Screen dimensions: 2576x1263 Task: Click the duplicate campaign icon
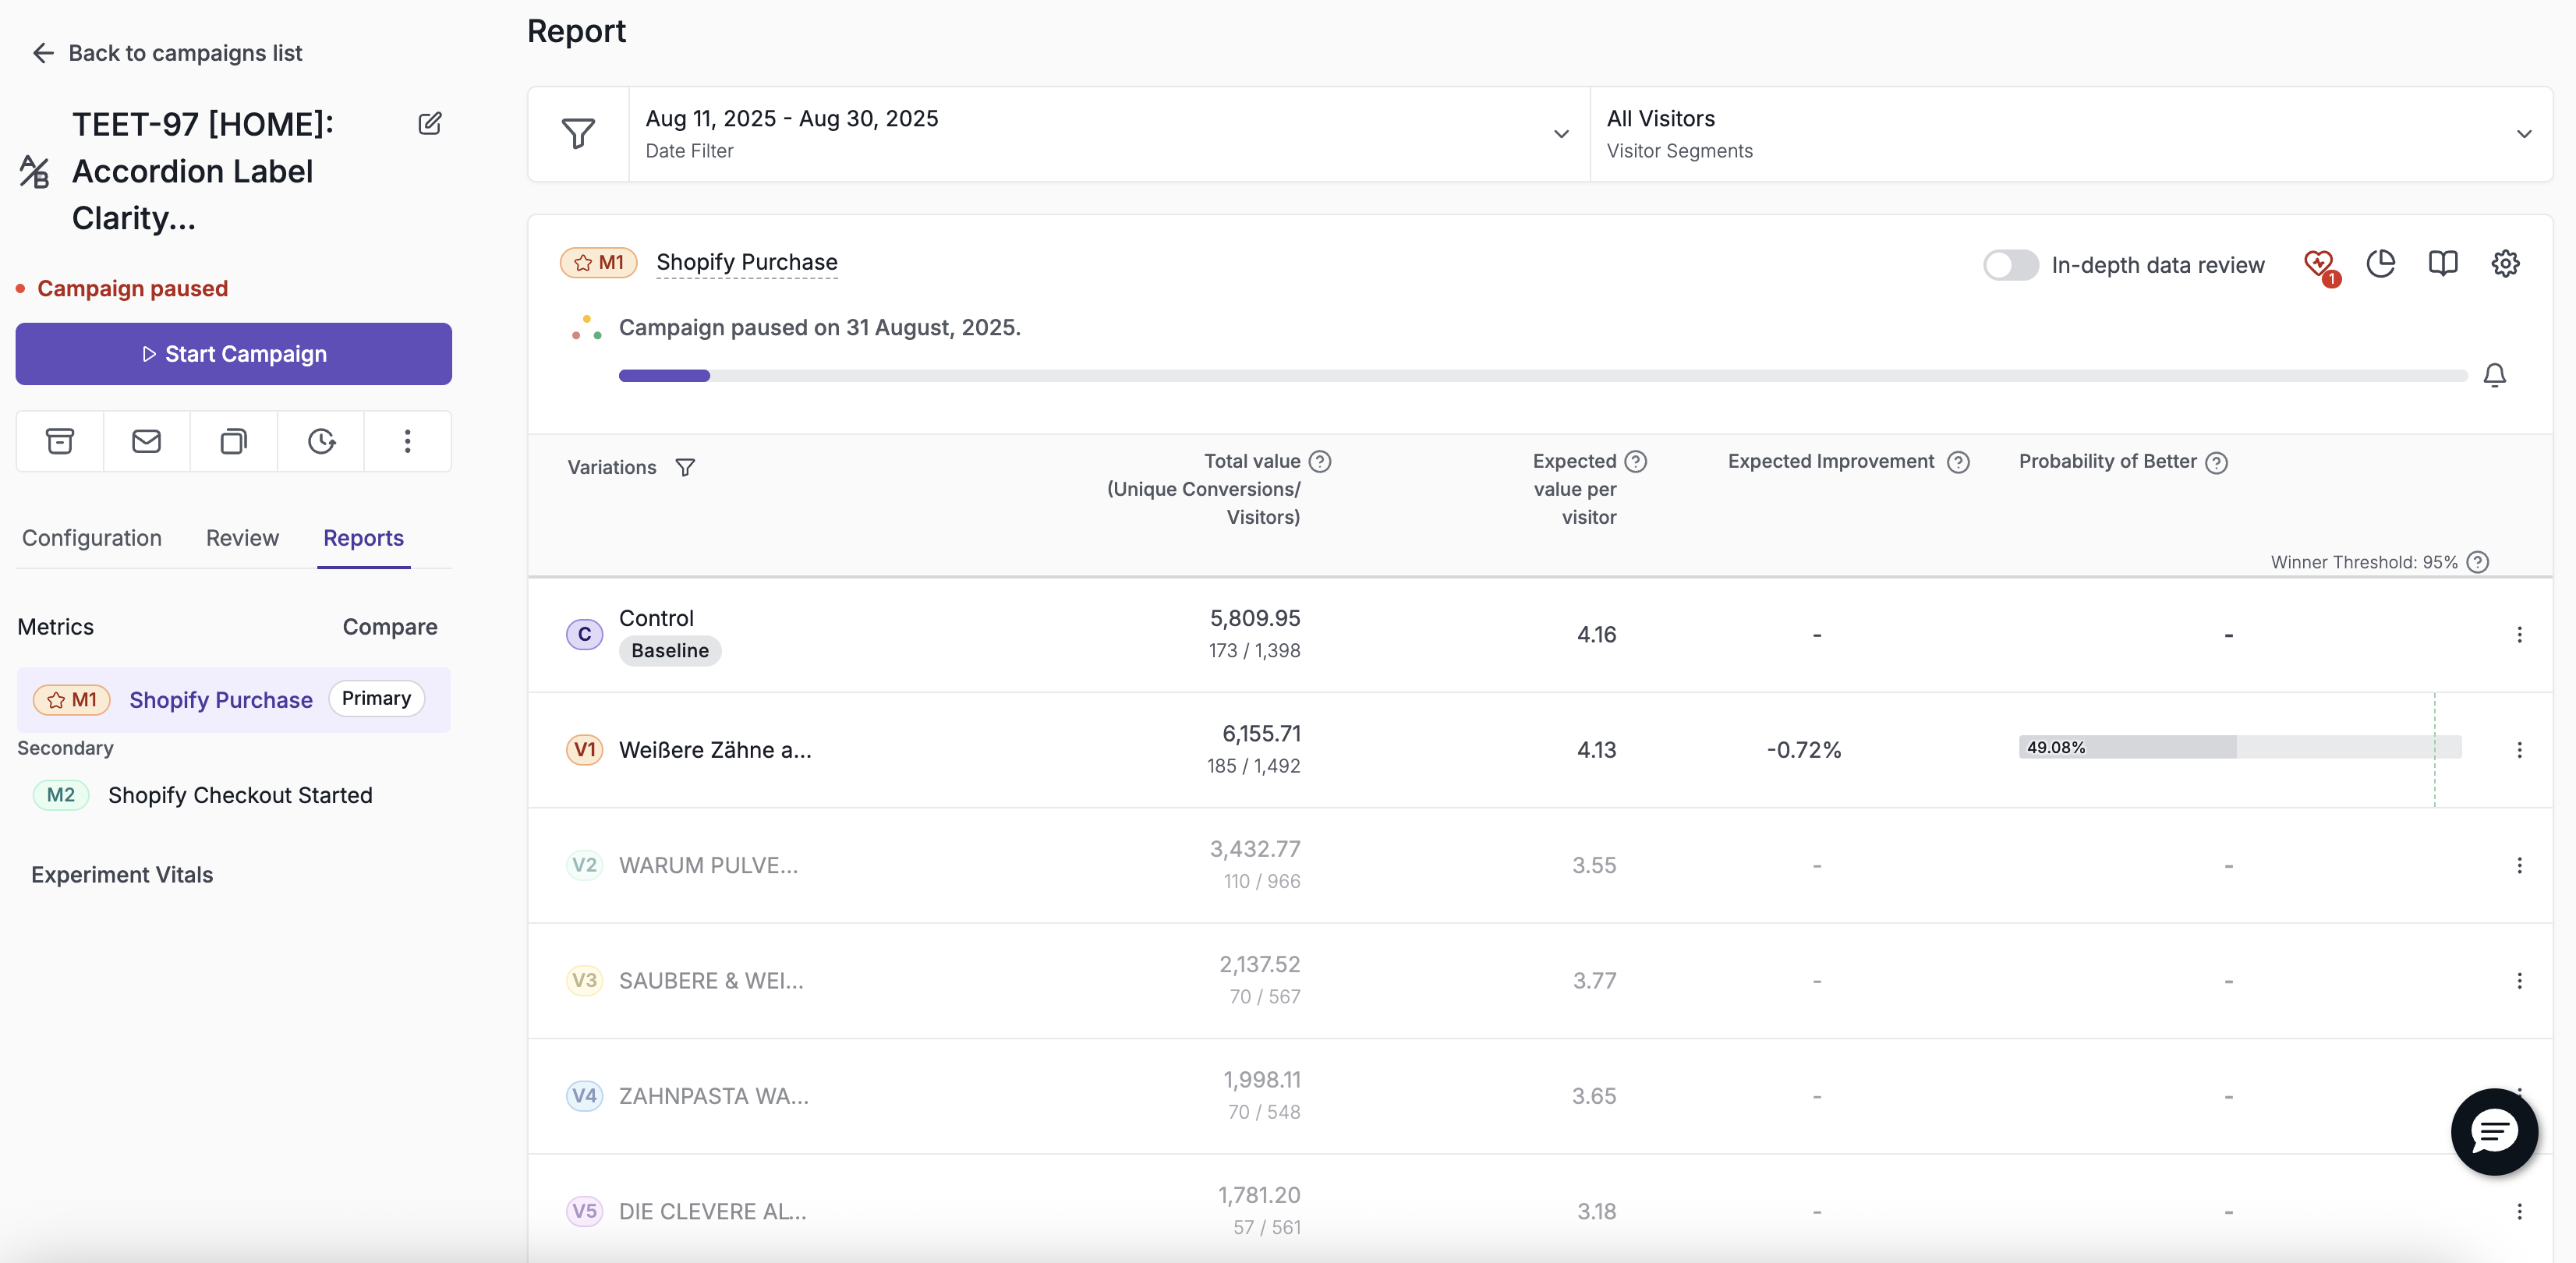point(234,441)
